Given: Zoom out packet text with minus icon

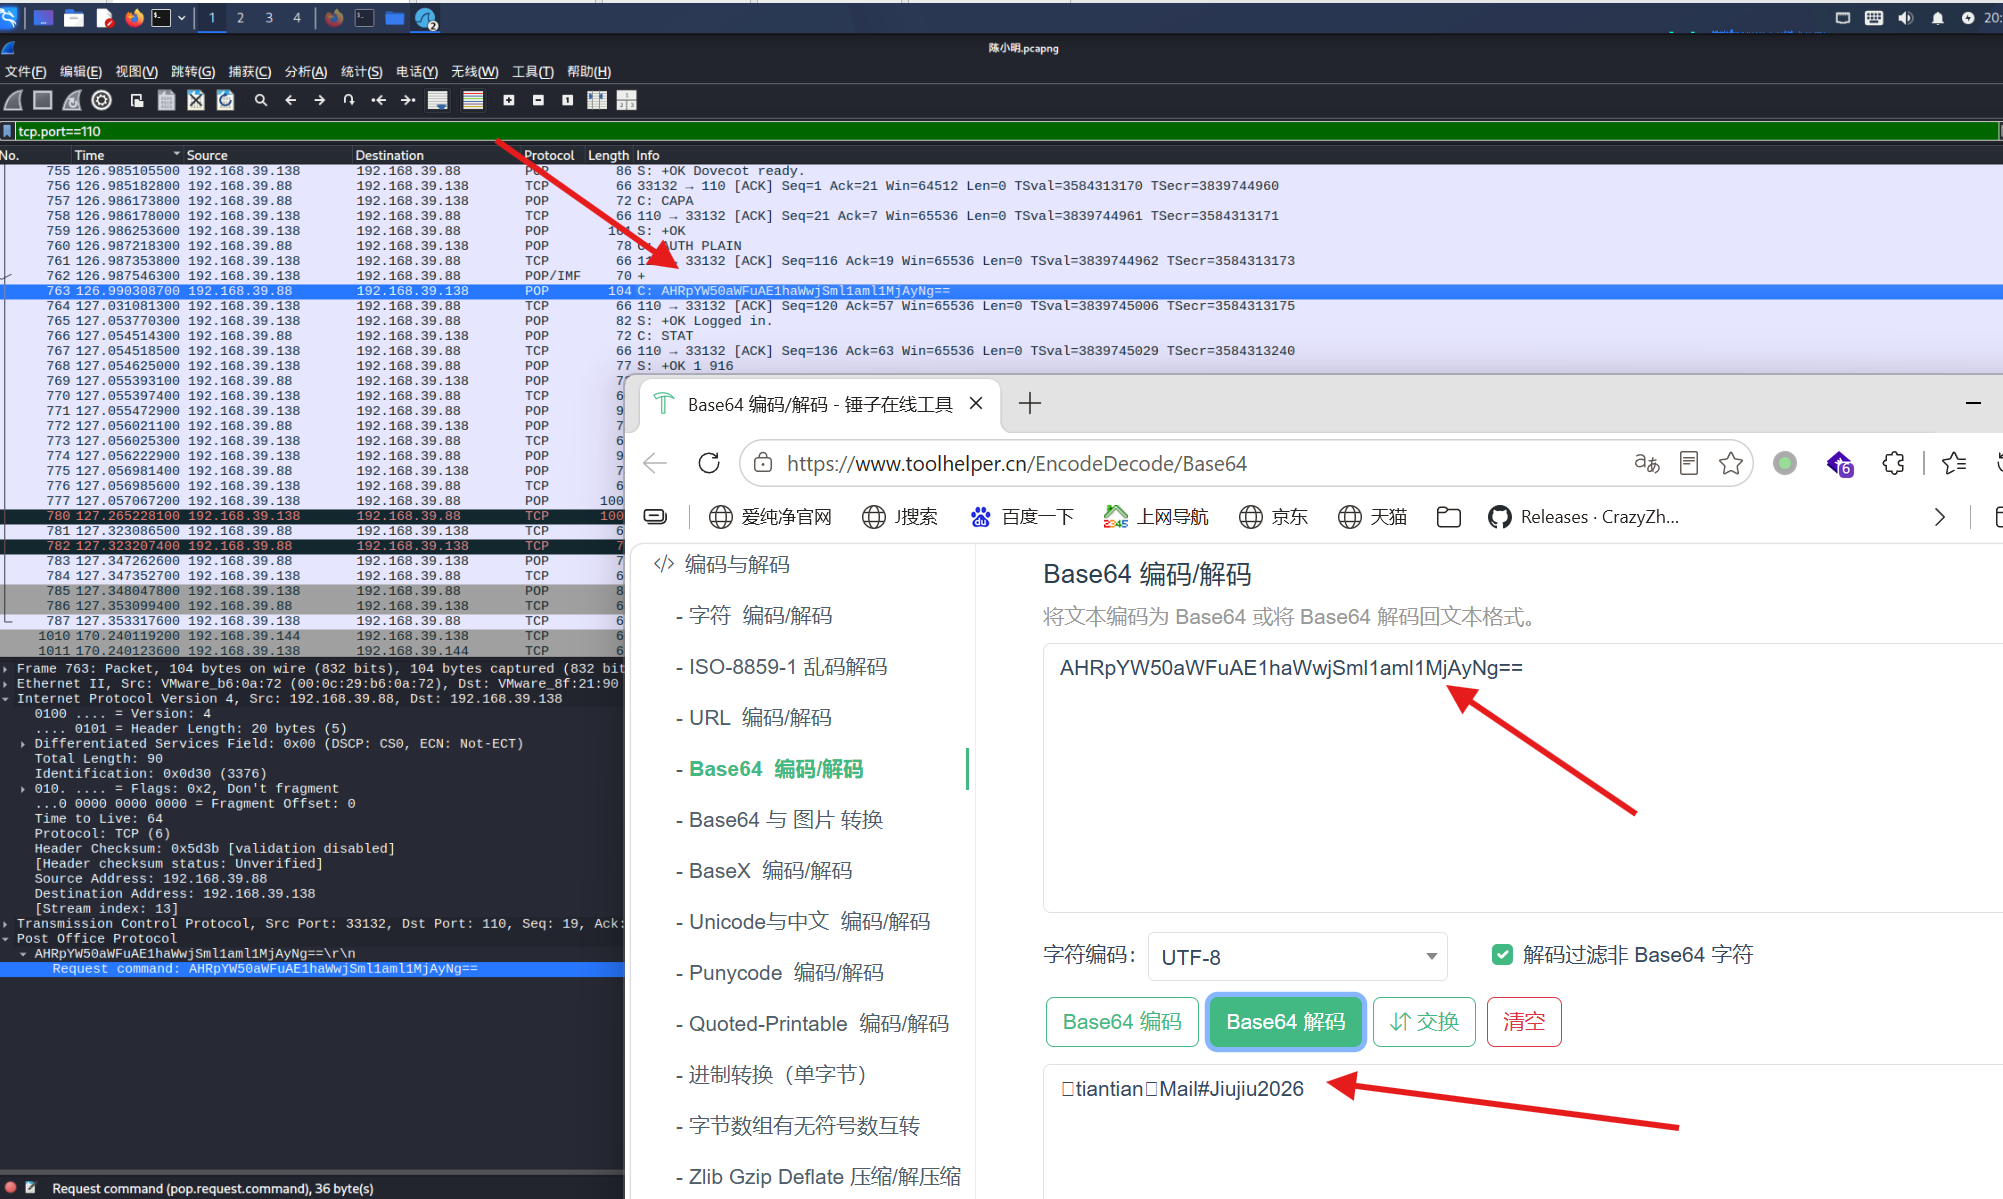Looking at the screenshot, I should pos(538,100).
